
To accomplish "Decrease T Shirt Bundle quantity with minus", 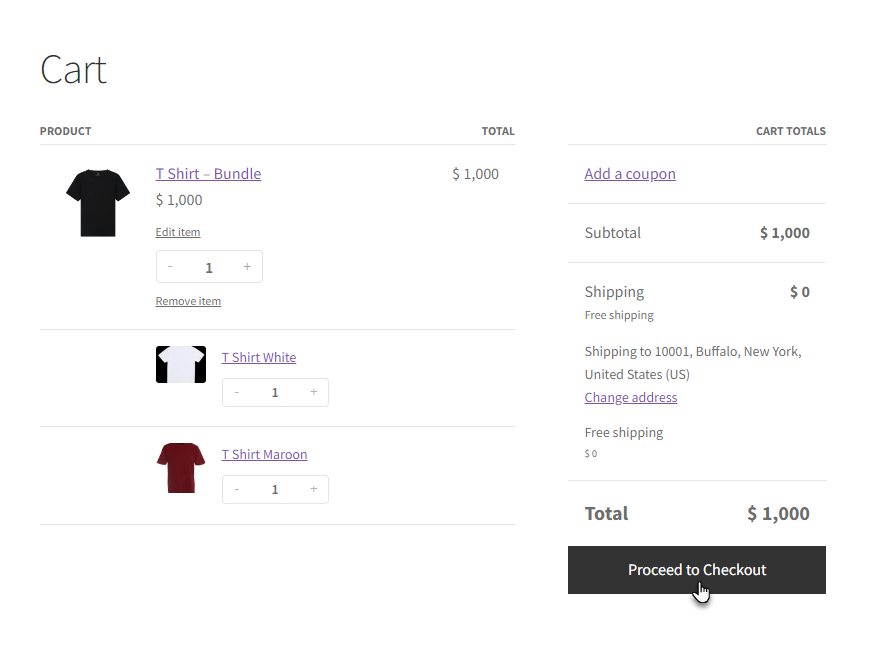I will coord(170,267).
